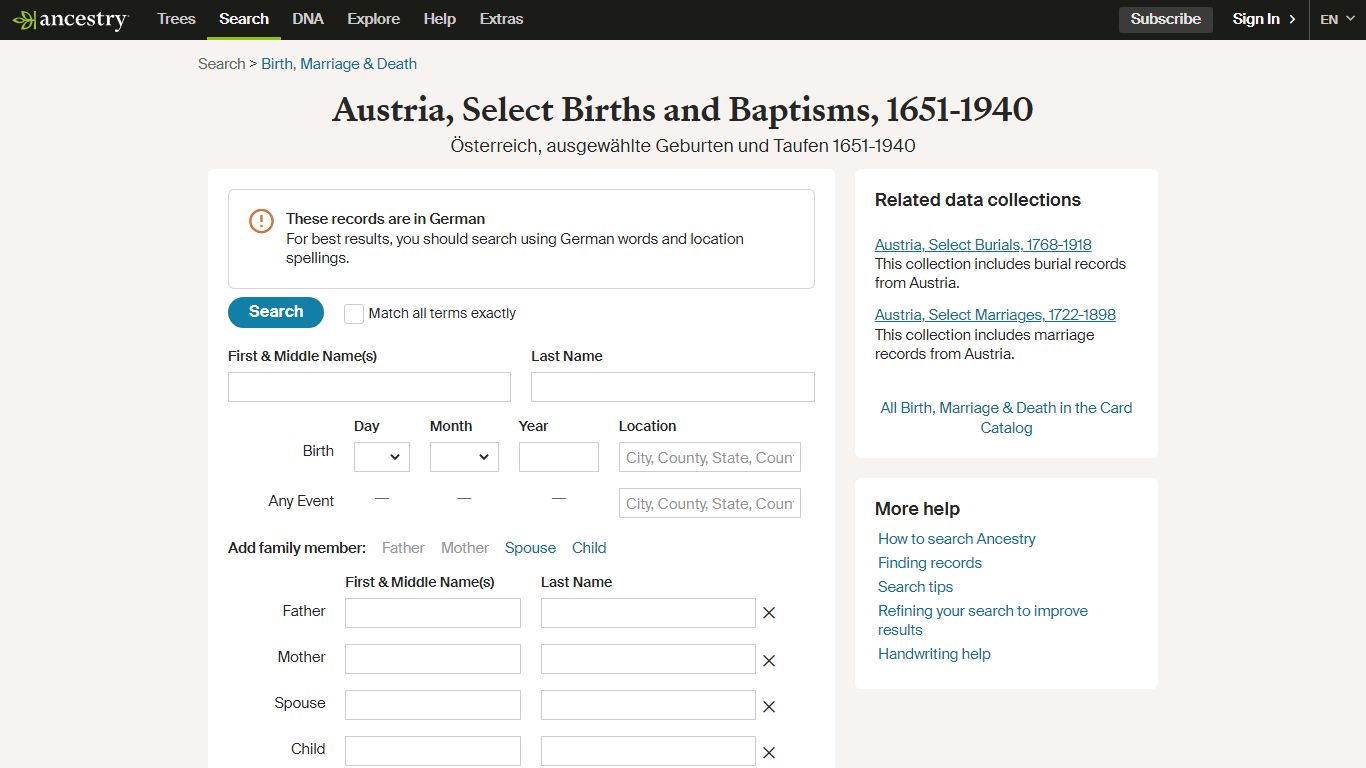
Task: Open the DNA menu
Action: pyautogui.click(x=308, y=19)
